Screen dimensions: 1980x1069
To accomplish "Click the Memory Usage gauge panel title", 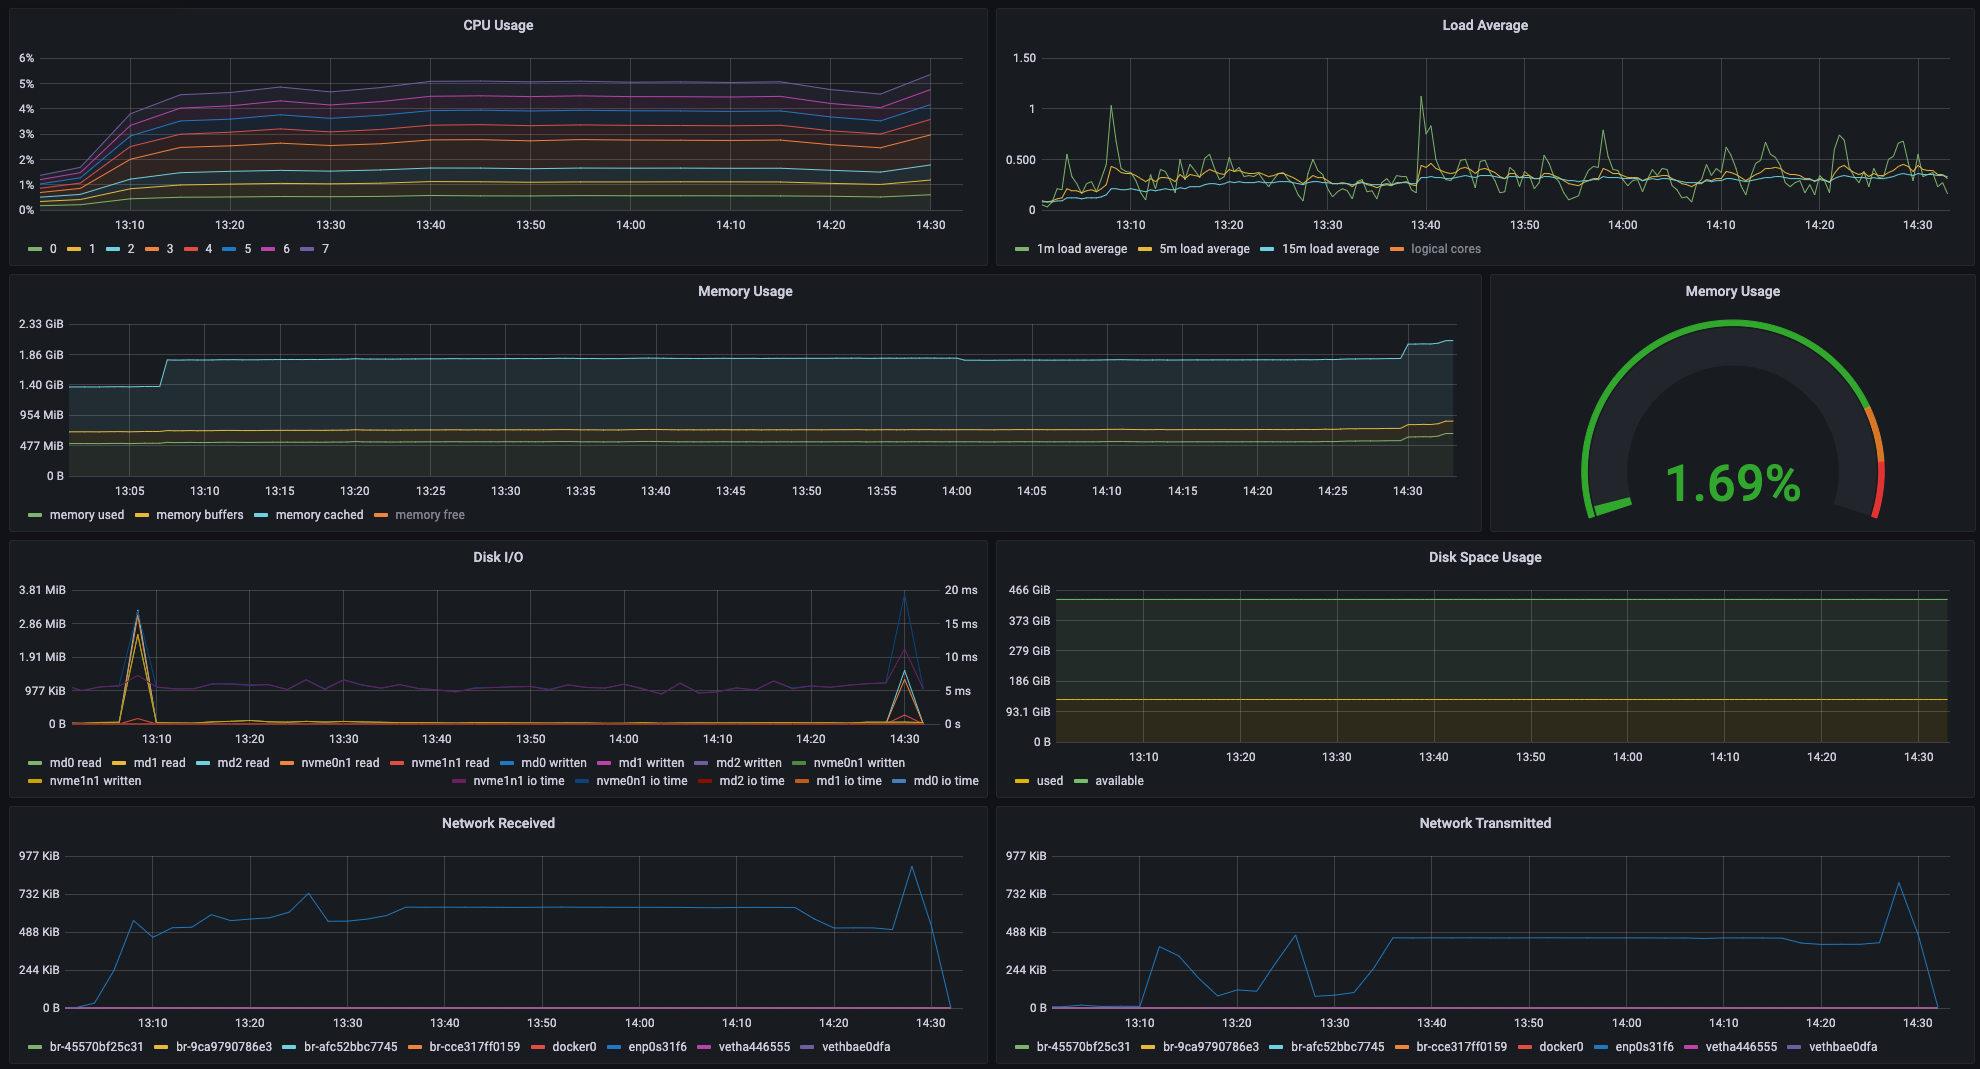I will click(x=1733, y=291).
